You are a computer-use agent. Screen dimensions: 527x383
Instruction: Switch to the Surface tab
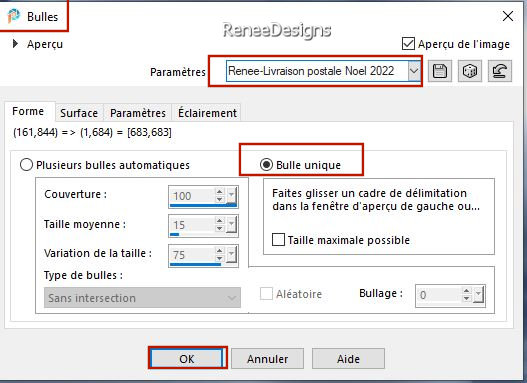[x=79, y=113]
